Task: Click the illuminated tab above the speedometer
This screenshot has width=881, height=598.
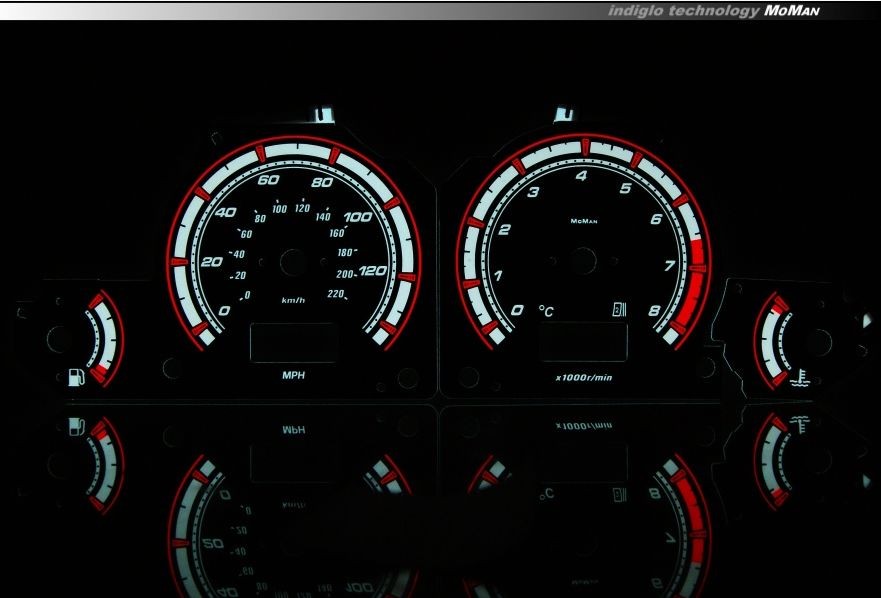Action: coord(323,114)
